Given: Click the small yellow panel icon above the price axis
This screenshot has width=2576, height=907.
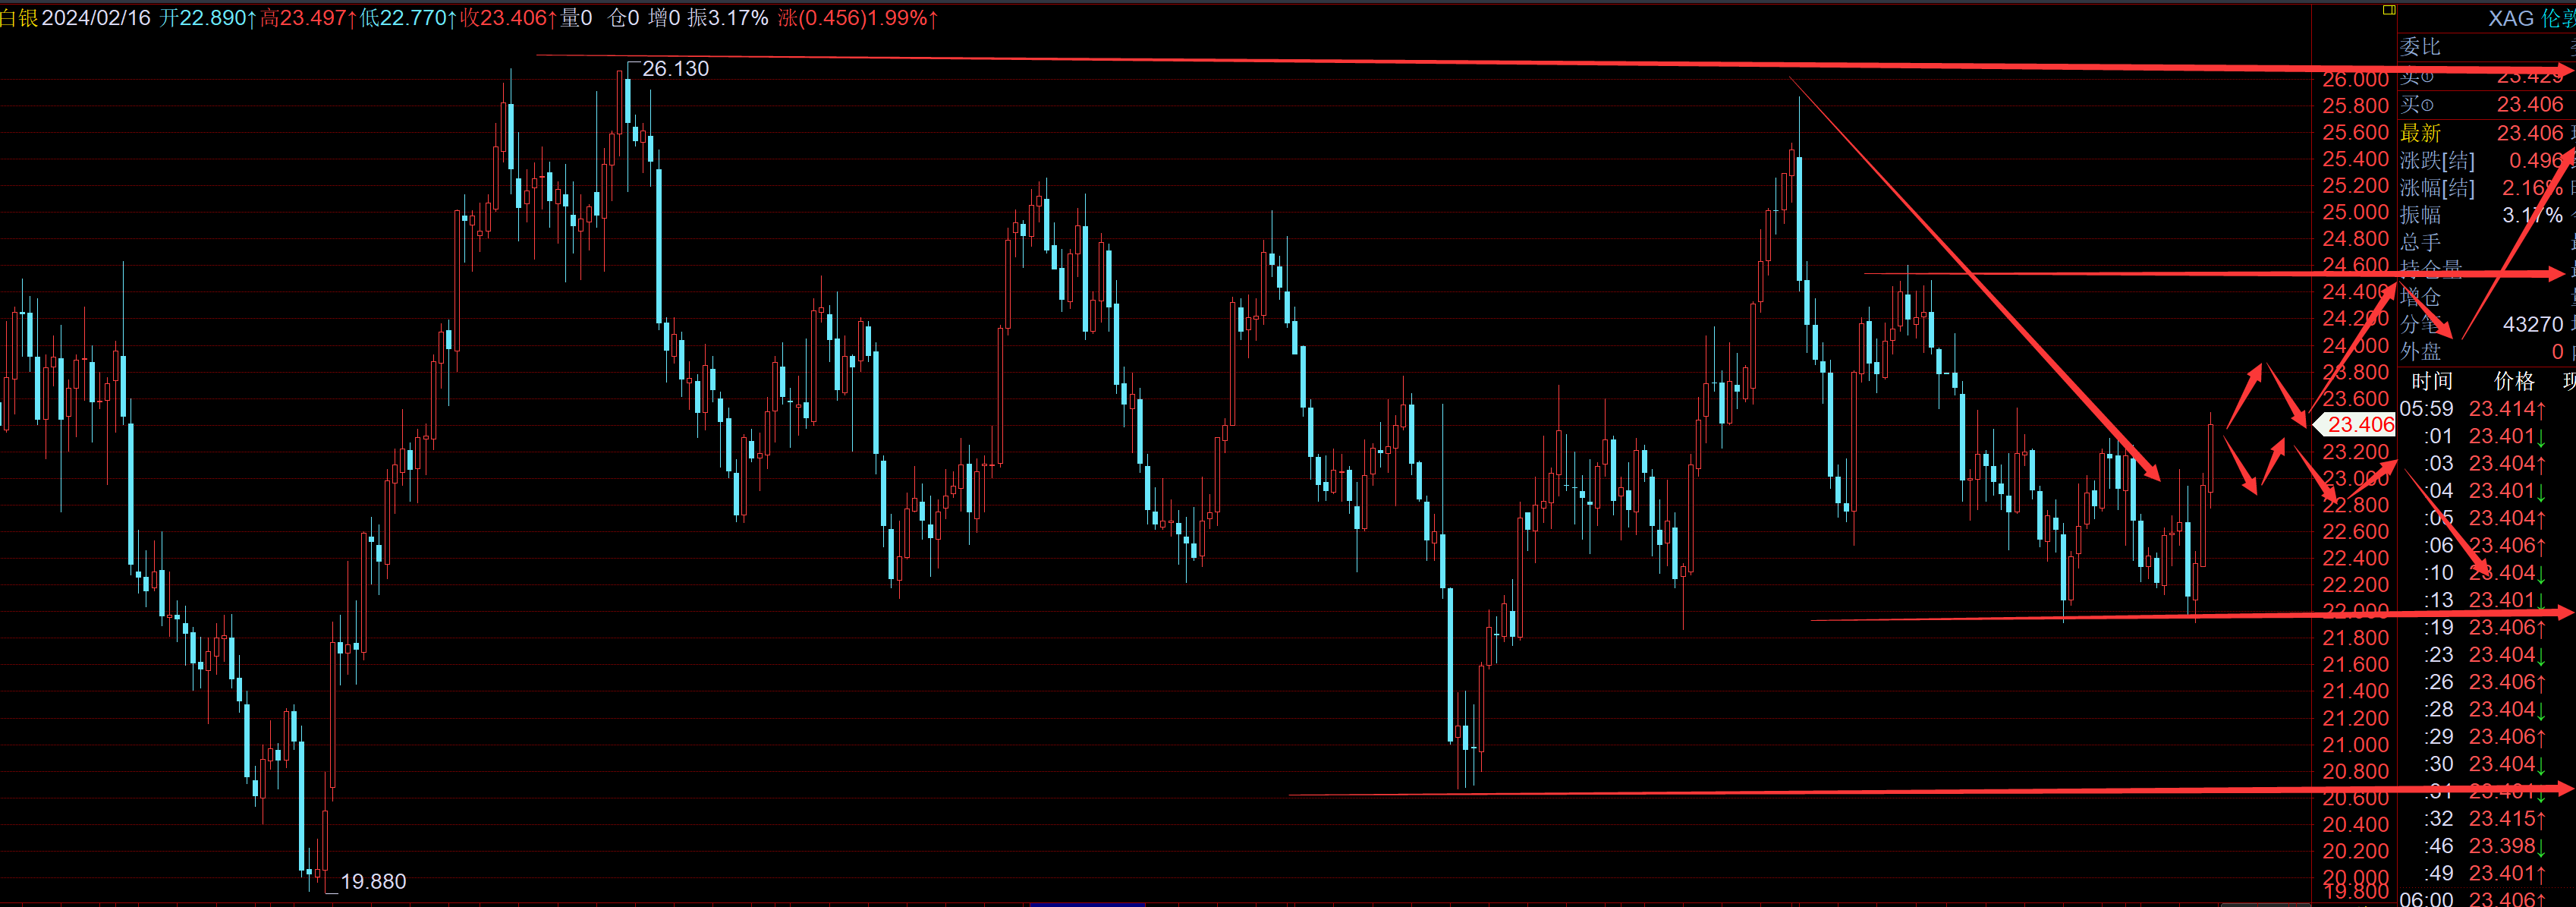Looking at the screenshot, I should [x=2389, y=10].
